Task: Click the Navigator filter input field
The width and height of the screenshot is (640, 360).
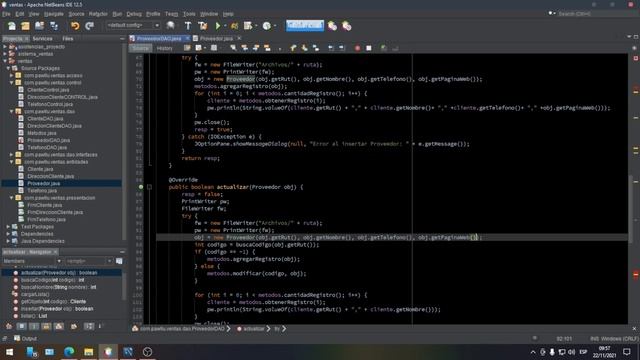Action: click(89, 261)
